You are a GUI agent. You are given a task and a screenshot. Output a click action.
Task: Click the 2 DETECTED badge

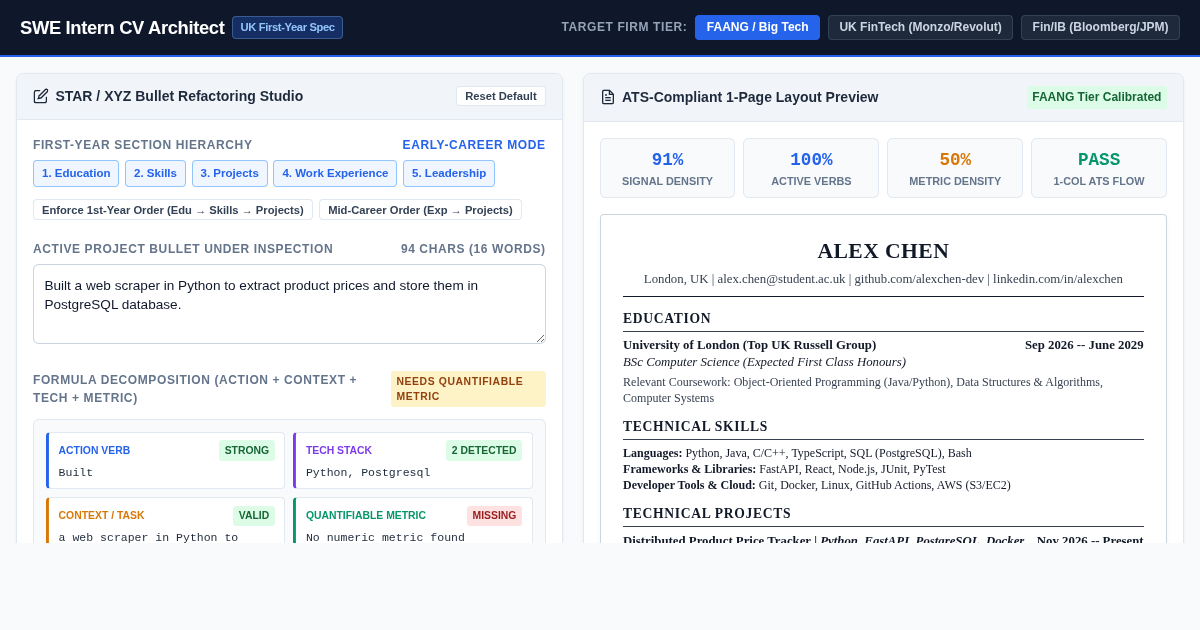click(484, 450)
